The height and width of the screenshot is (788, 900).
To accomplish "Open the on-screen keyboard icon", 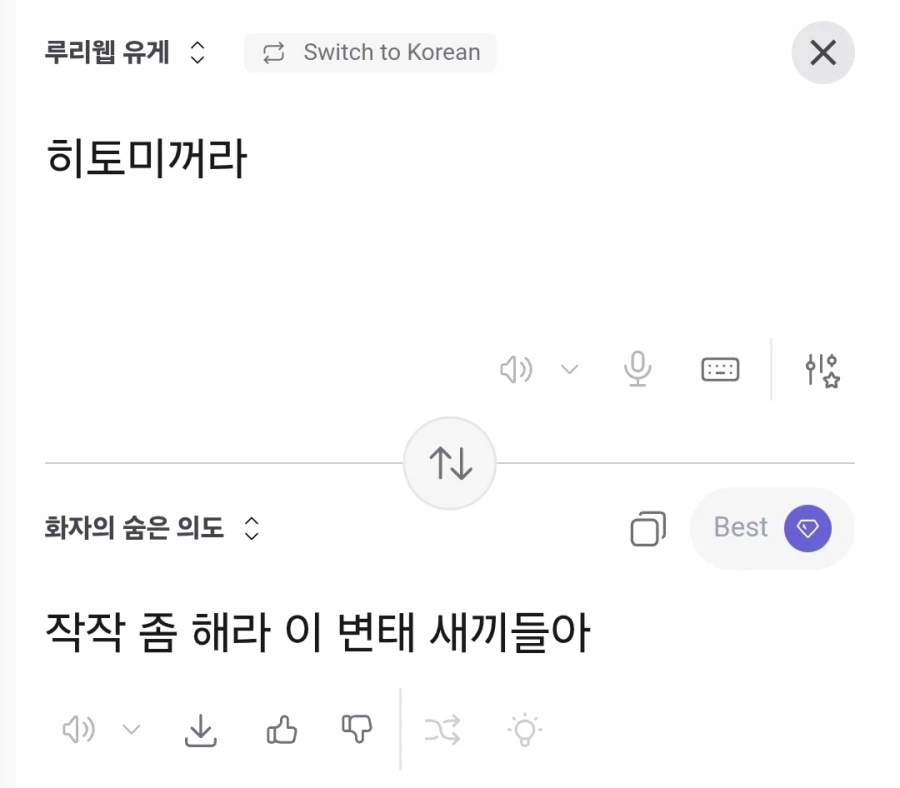I will coord(720,369).
